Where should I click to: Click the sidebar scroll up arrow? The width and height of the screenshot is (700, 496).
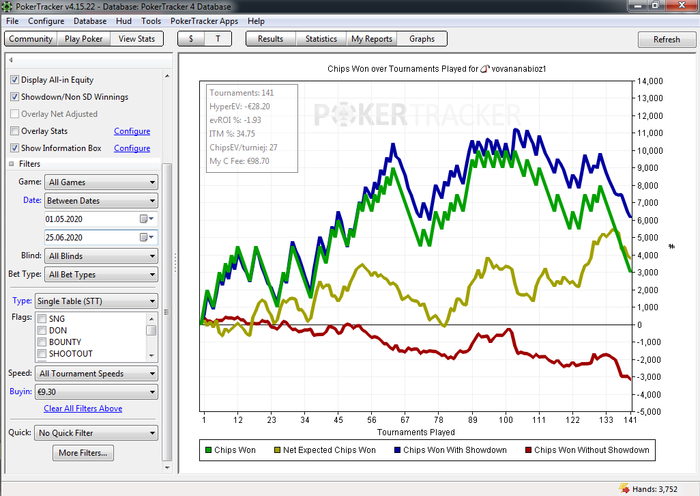point(167,76)
